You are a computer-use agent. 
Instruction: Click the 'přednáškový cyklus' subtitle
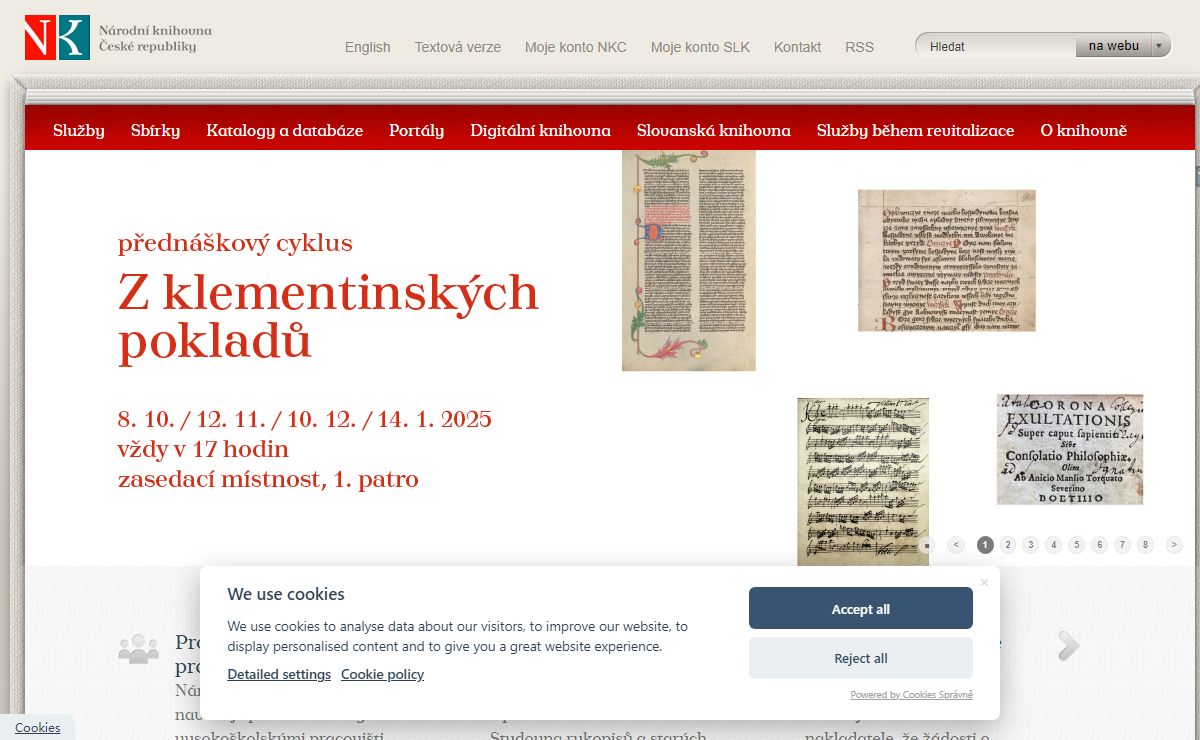tap(236, 243)
